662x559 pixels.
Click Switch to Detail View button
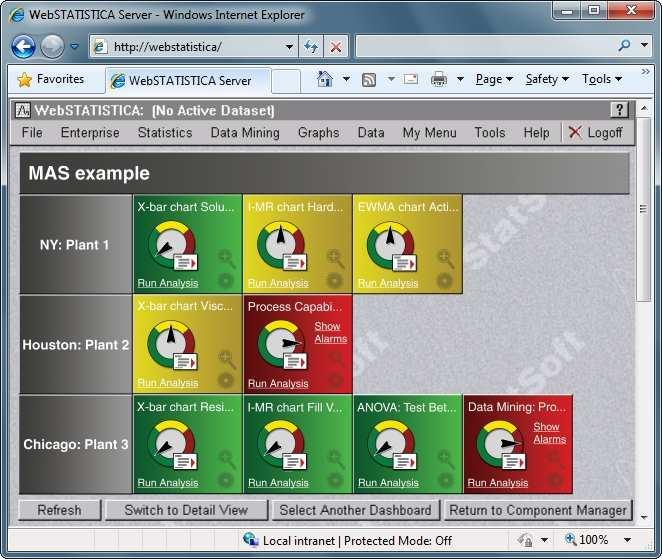(x=186, y=510)
